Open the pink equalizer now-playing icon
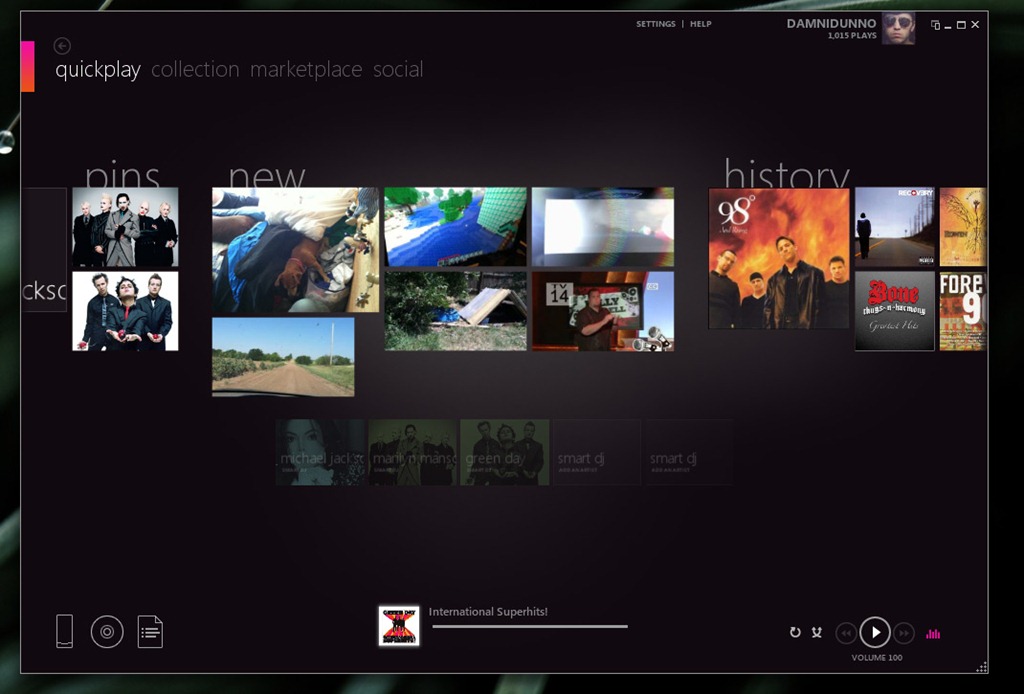The width and height of the screenshot is (1024, 694). click(x=933, y=633)
